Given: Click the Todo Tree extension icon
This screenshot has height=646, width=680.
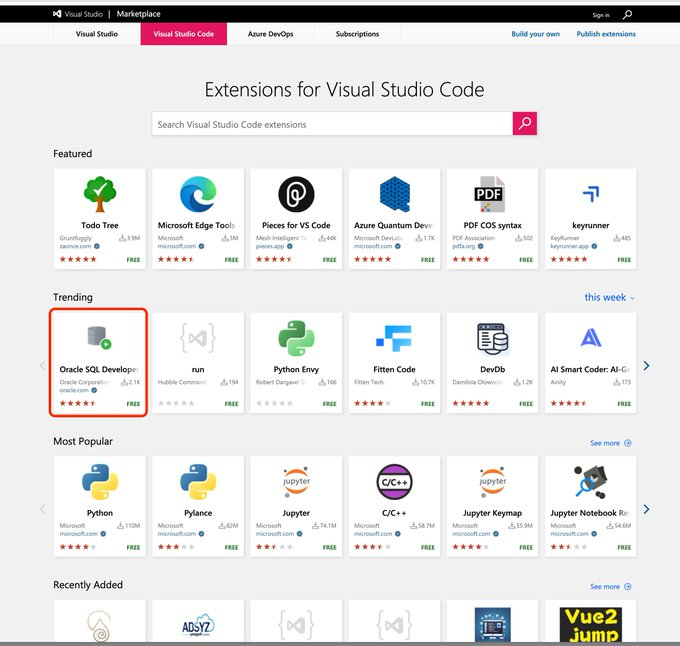Looking at the screenshot, I should 99,193.
